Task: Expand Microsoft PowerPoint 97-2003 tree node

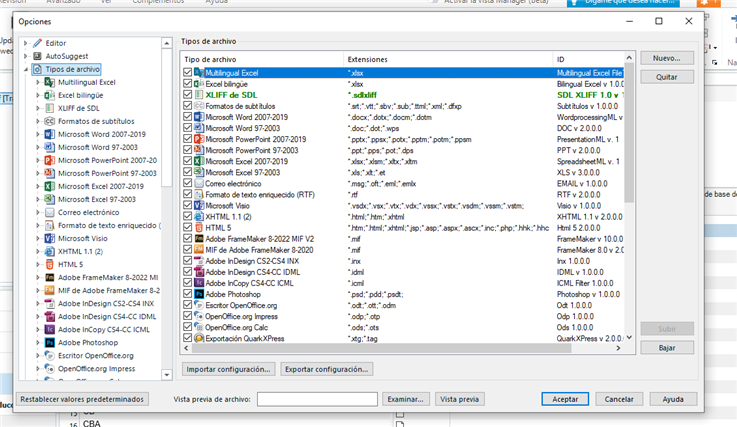Action: [x=38, y=173]
